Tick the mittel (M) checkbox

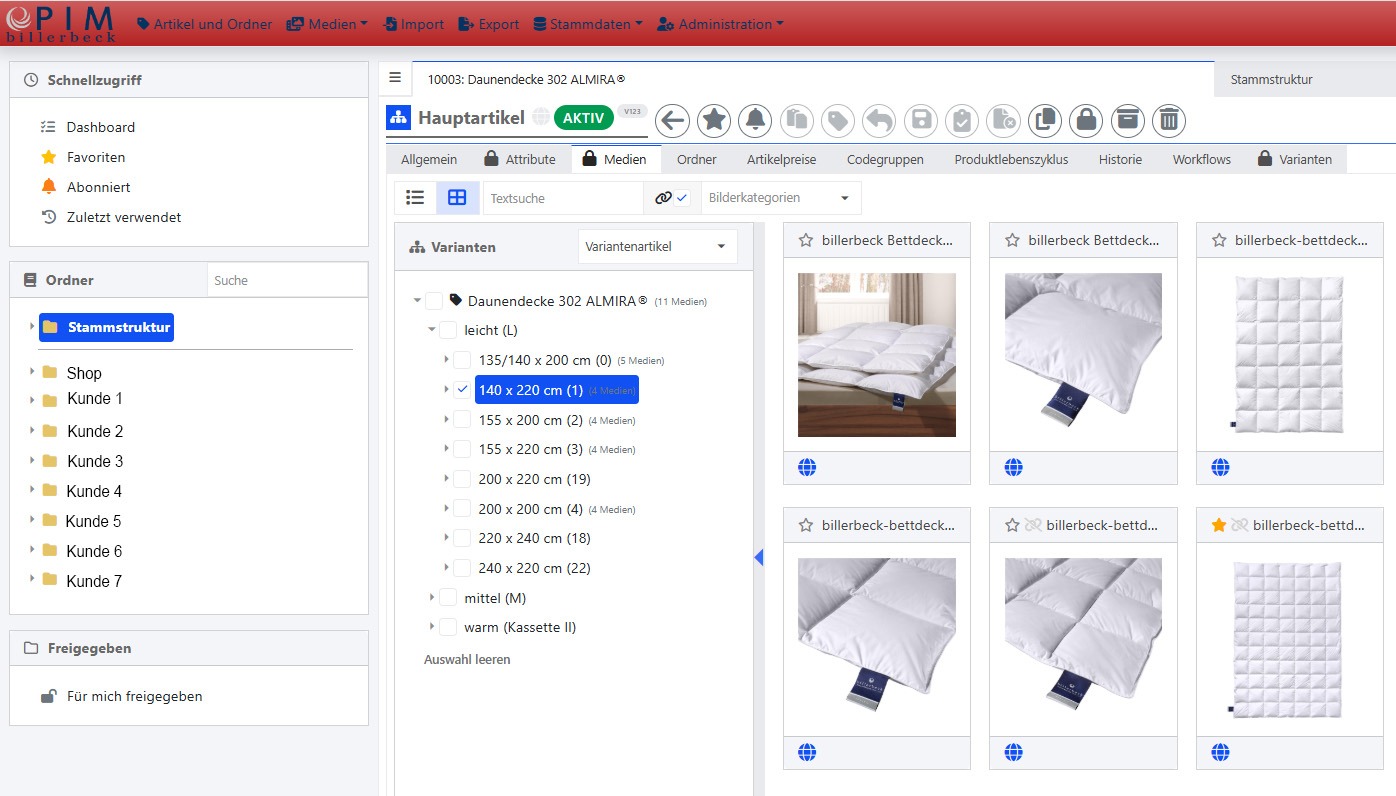coord(448,598)
